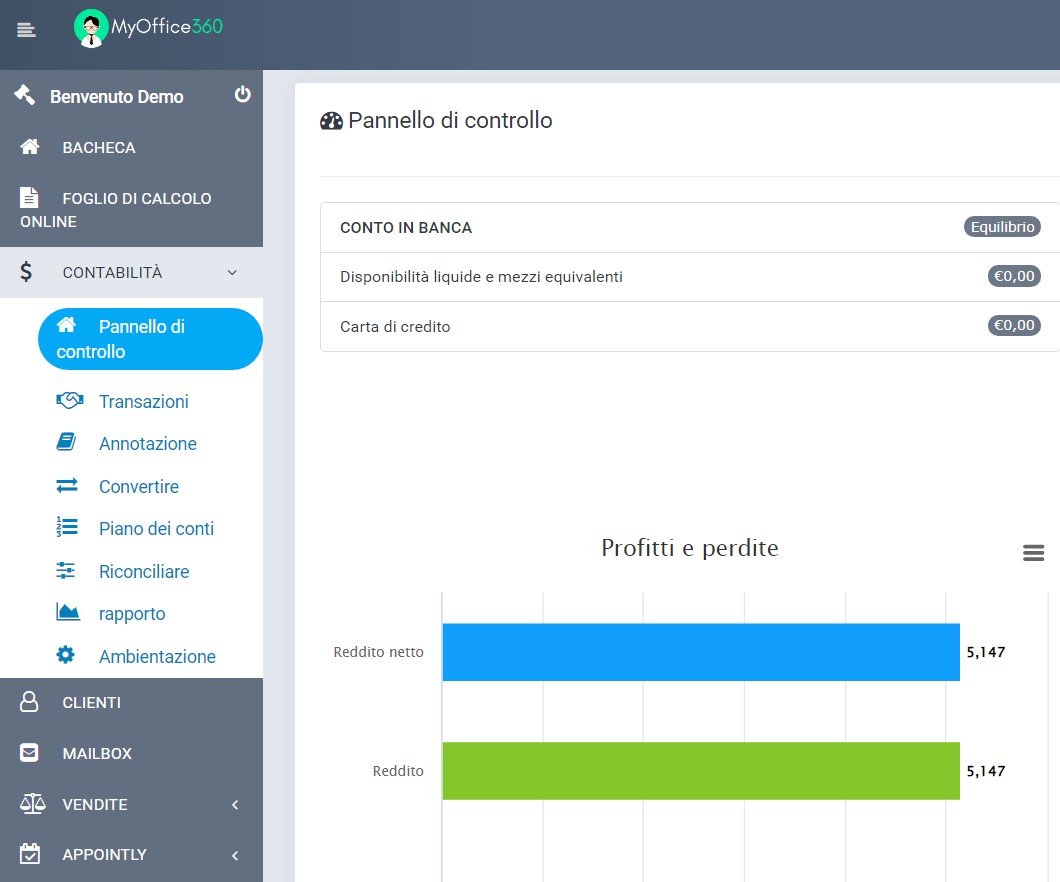Click the Reddito axis label

(x=398, y=770)
